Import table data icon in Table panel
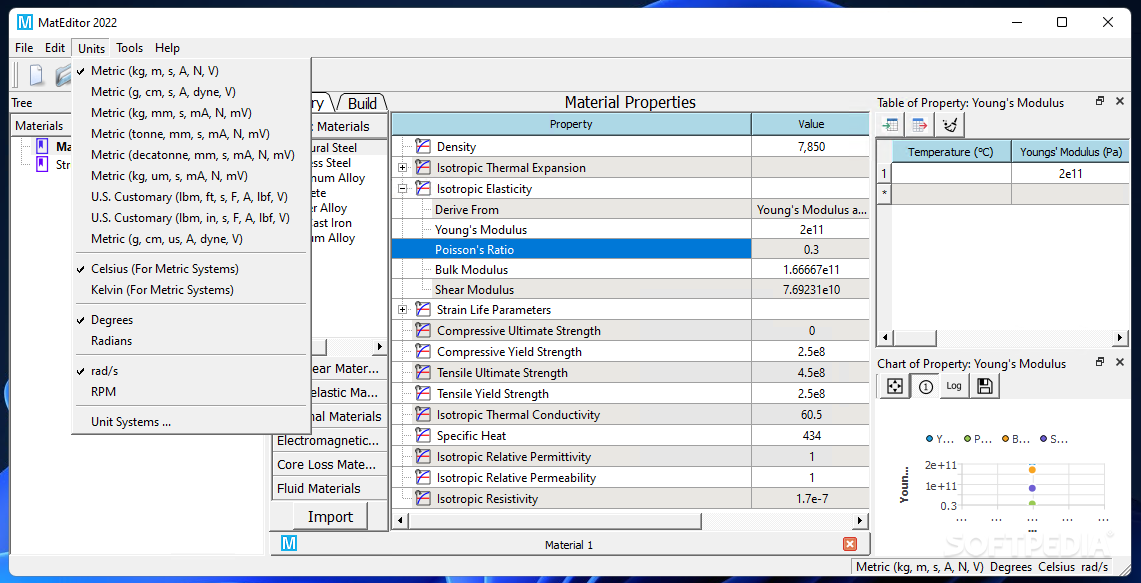This screenshot has width=1141, height=583. pos(890,125)
